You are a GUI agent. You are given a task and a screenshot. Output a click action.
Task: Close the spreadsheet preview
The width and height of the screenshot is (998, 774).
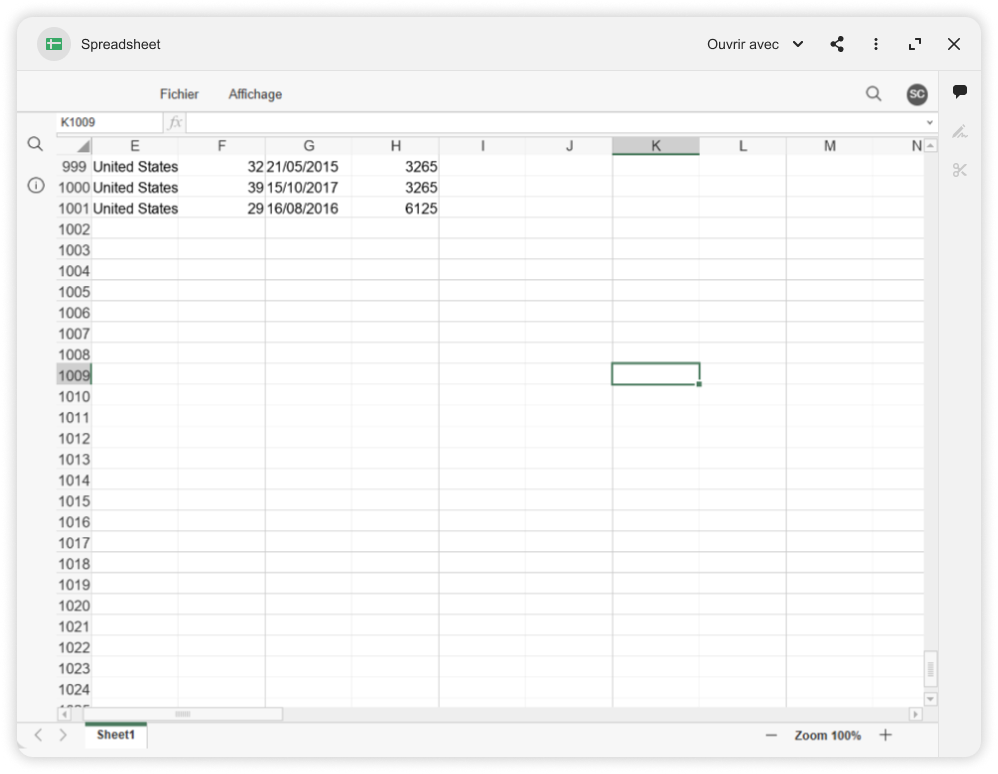pyautogui.click(x=953, y=44)
